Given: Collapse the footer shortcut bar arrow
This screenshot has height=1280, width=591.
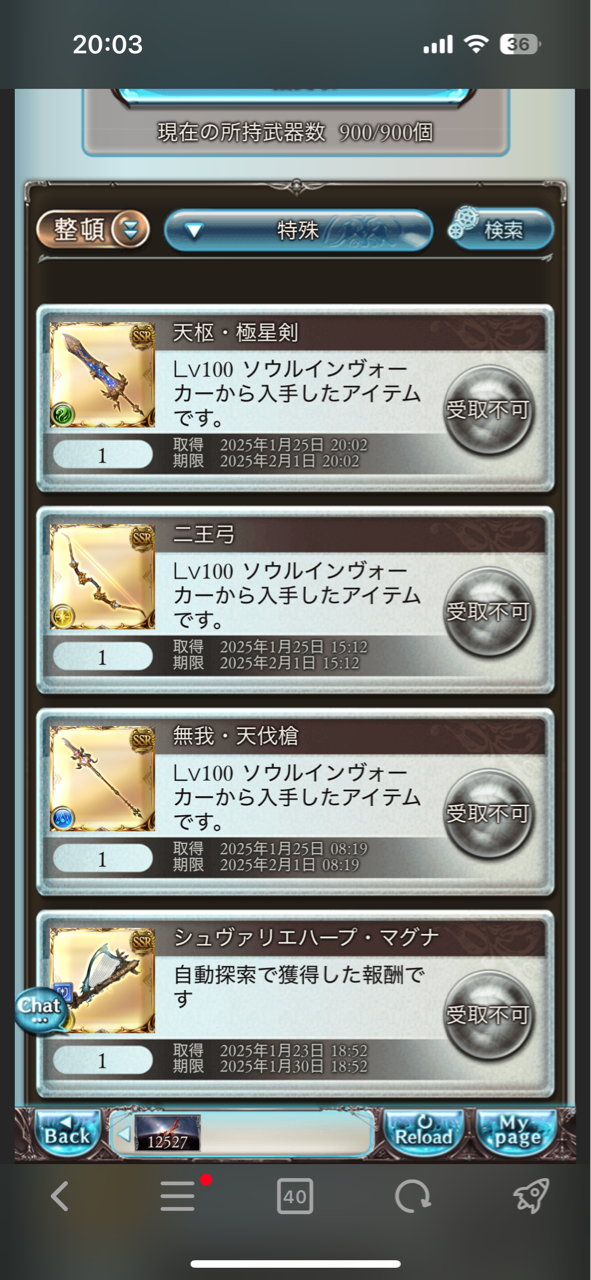Looking at the screenshot, I should click(124, 1134).
